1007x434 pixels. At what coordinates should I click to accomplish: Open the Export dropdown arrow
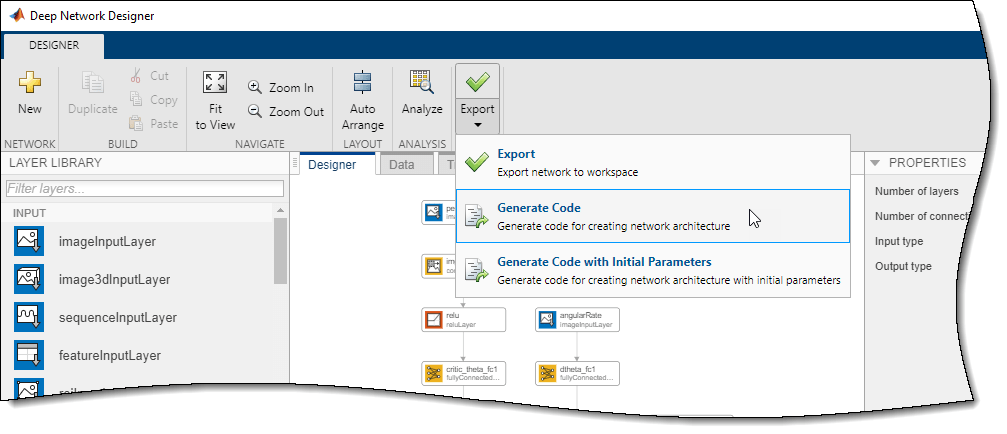(x=477, y=124)
